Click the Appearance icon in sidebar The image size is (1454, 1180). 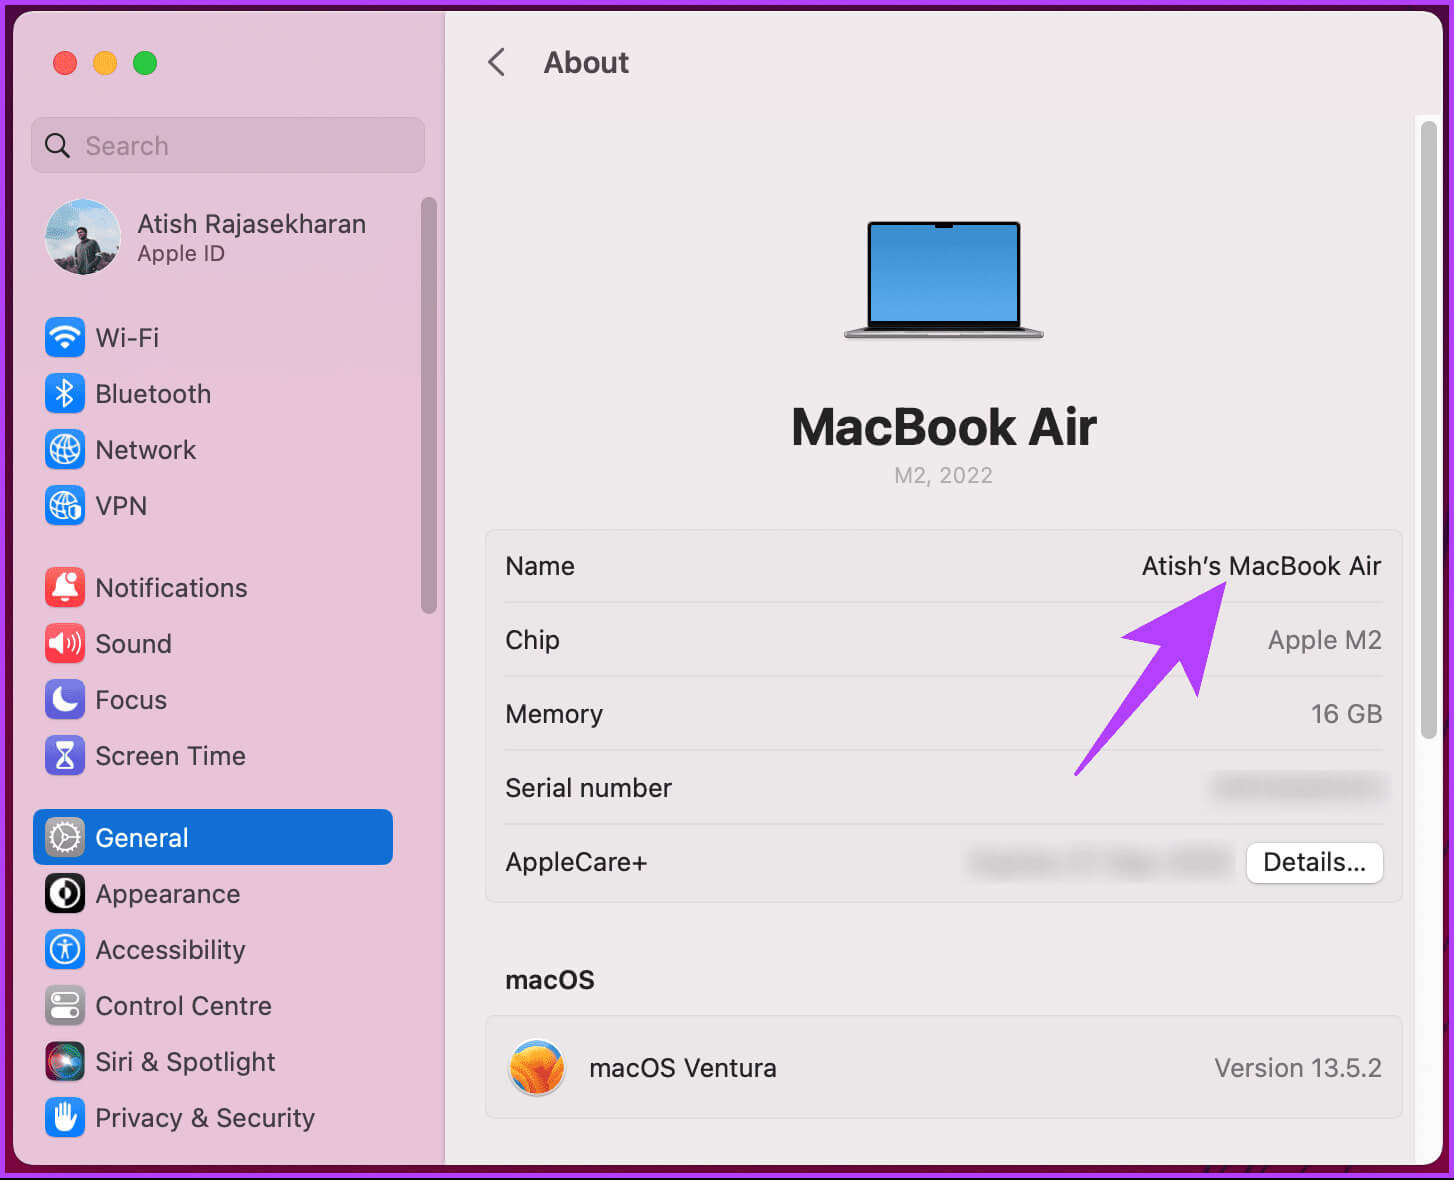[65, 893]
